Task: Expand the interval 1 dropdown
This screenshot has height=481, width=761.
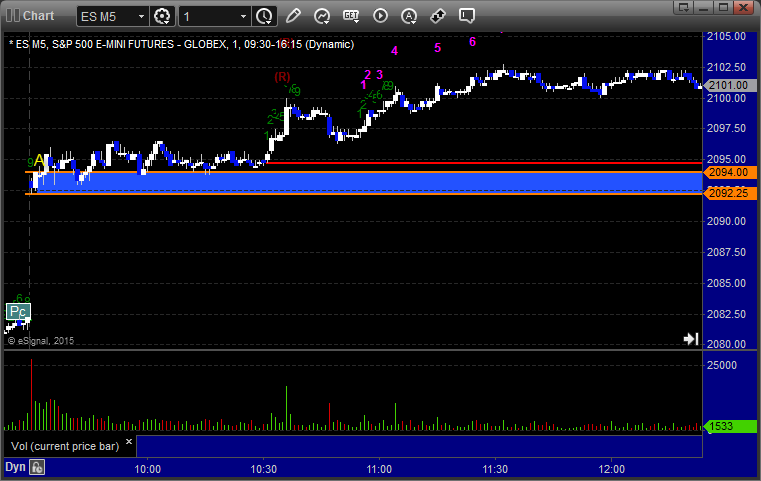Action: (x=244, y=17)
